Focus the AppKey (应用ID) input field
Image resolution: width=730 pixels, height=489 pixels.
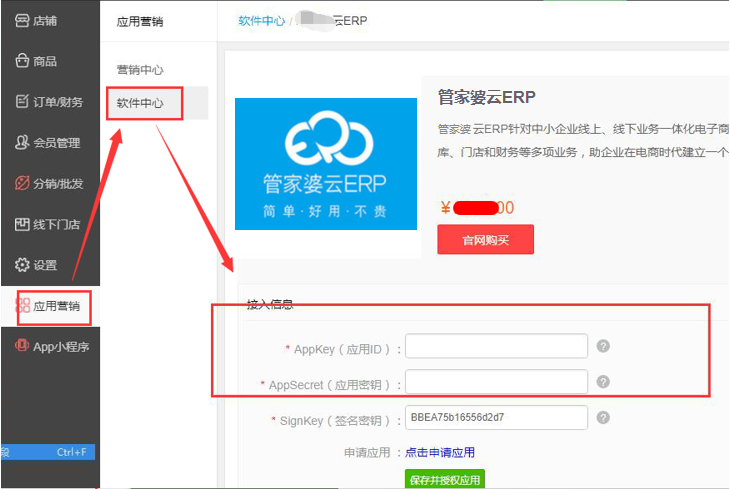(496, 346)
